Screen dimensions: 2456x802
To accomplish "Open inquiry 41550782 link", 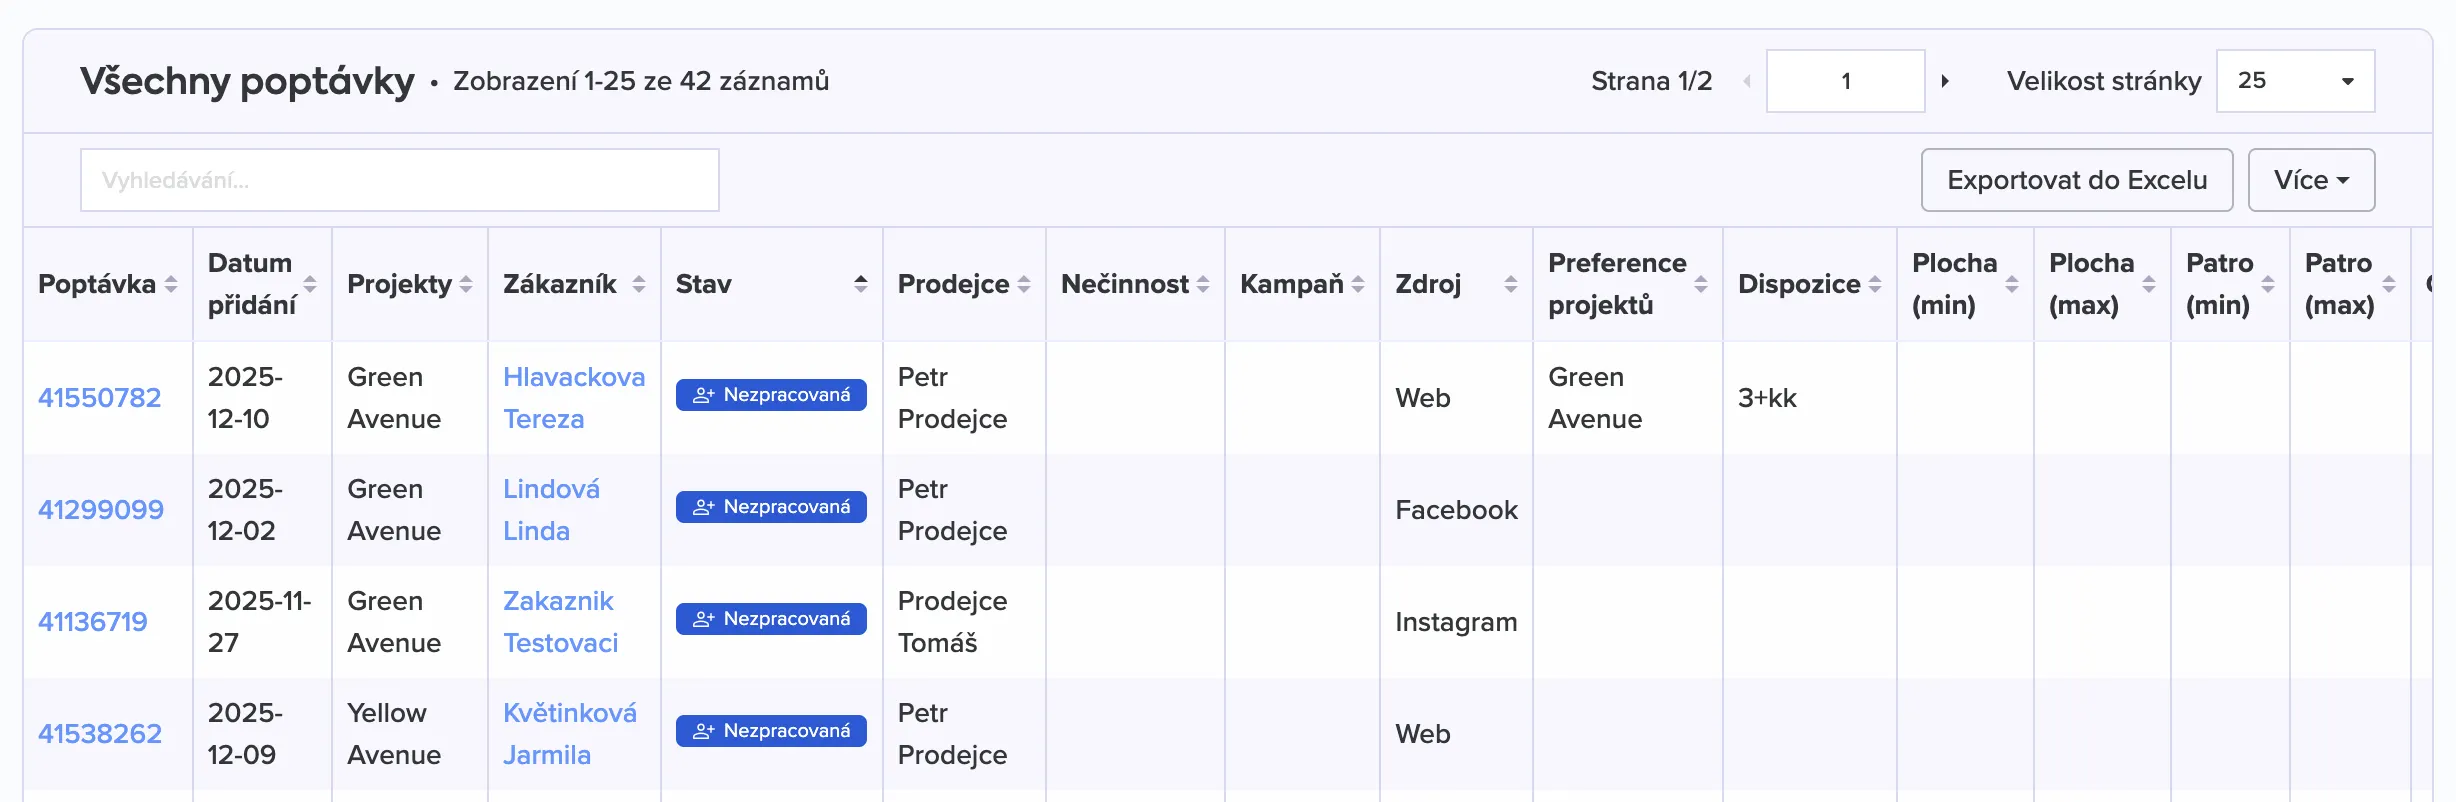I will (99, 398).
